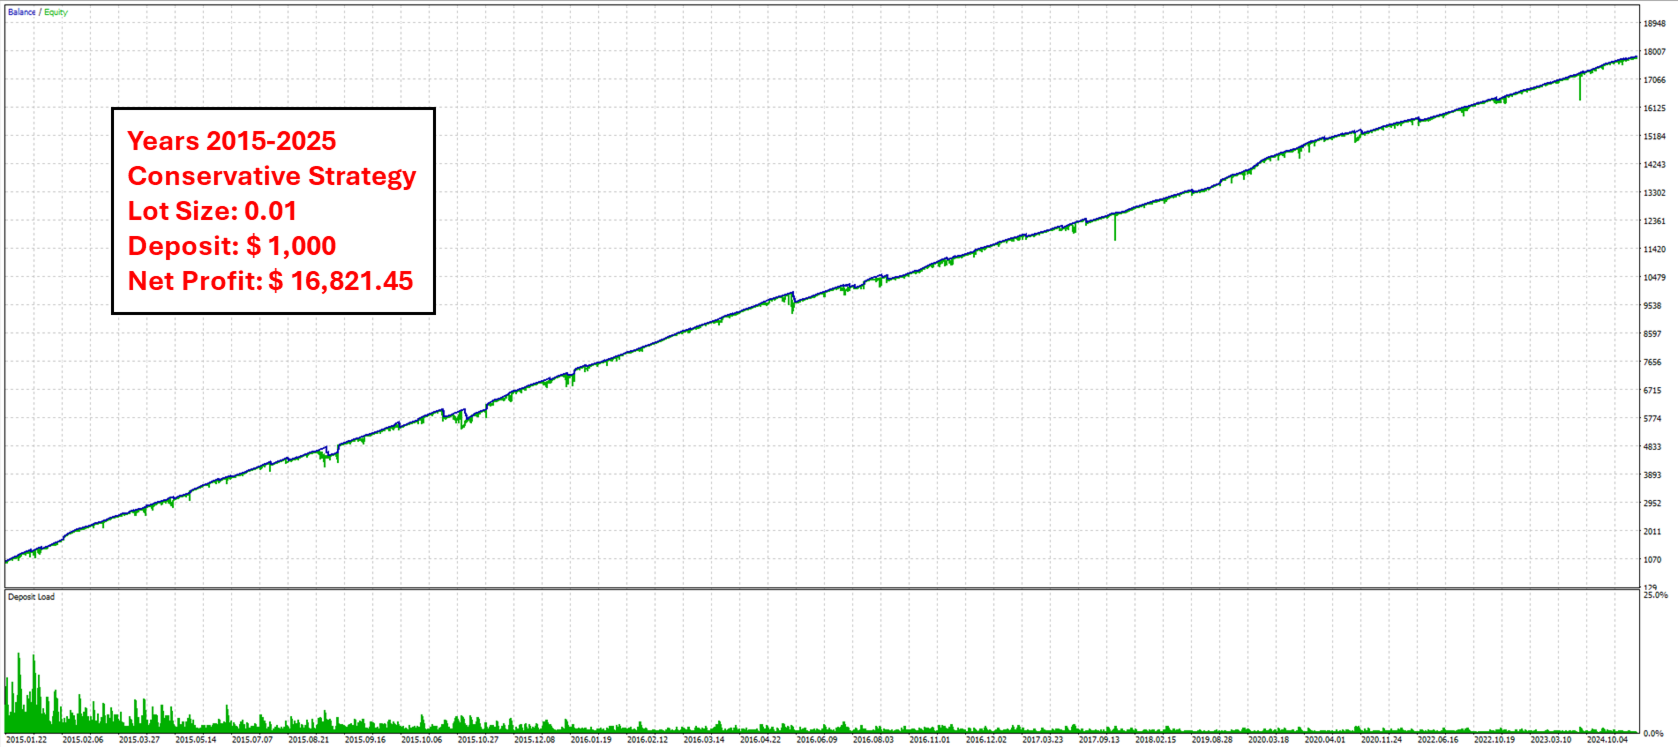Click the 2016.08.03 date label
This screenshot has height=747, width=1678.
pyautogui.click(x=874, y=740)
